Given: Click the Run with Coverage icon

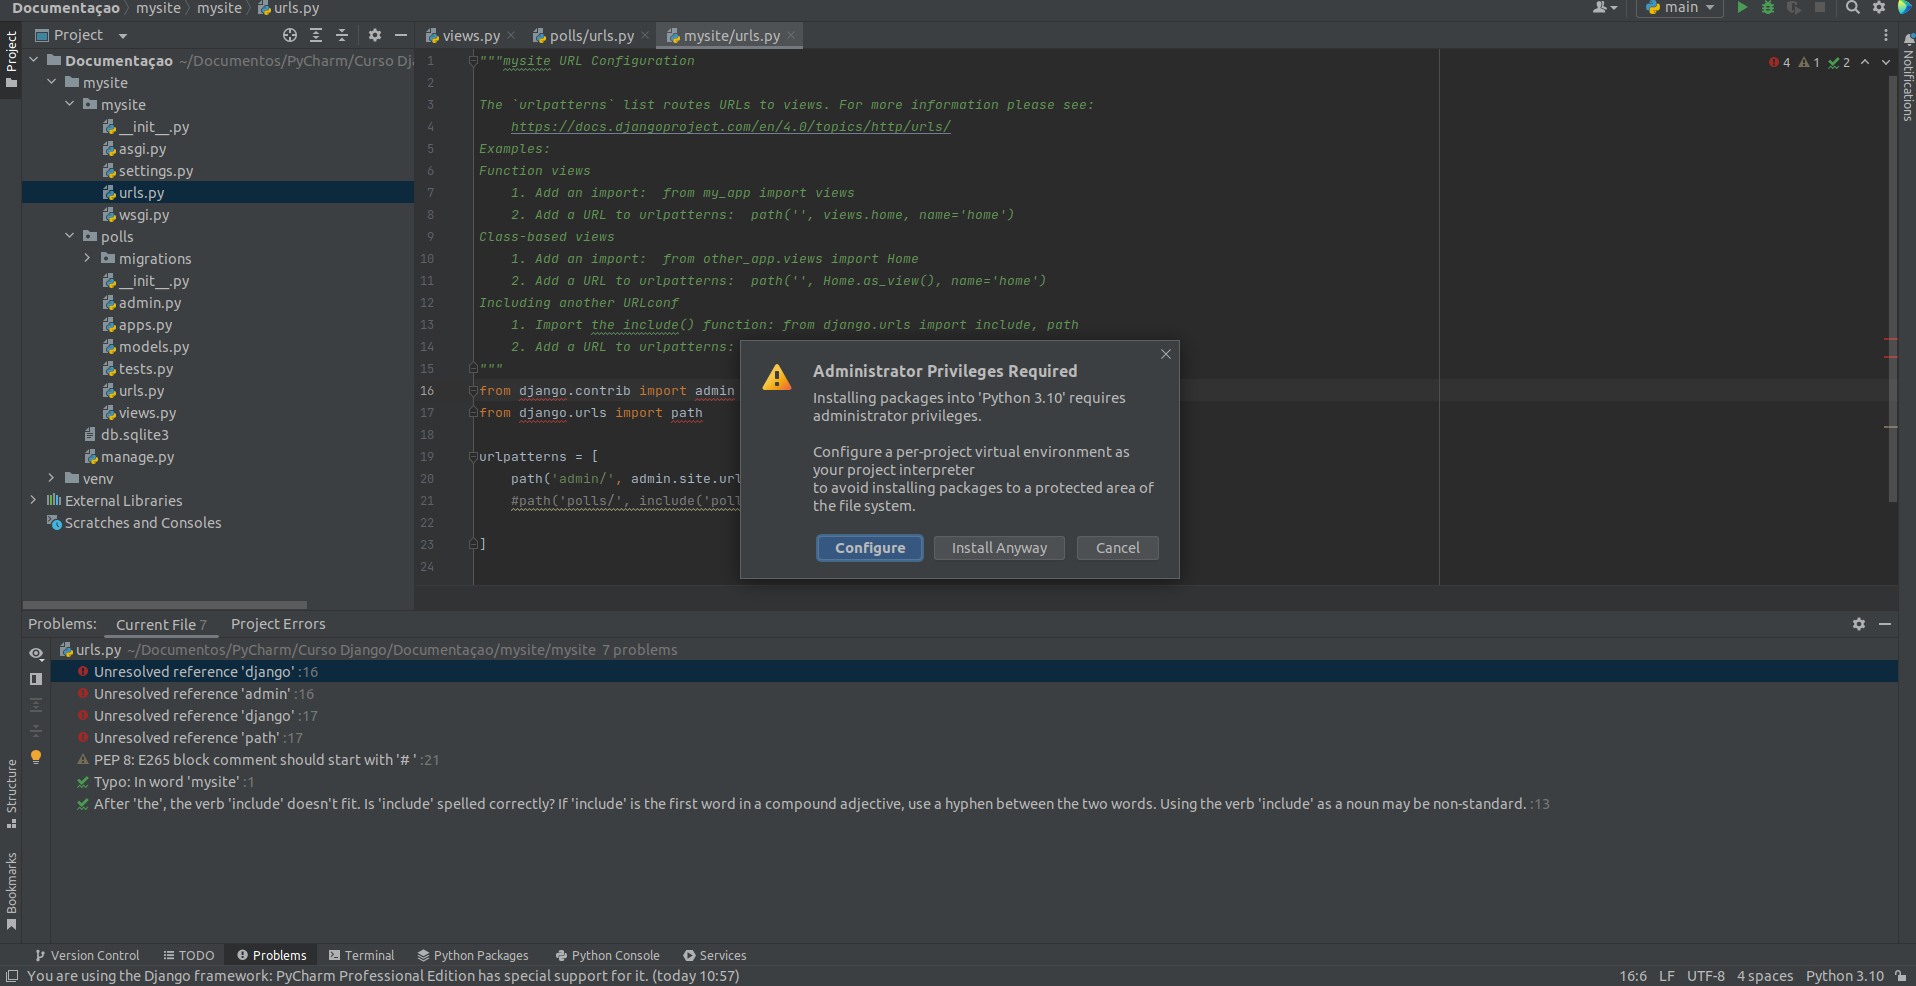Looking at the screenshot, I should [1794, 7].
